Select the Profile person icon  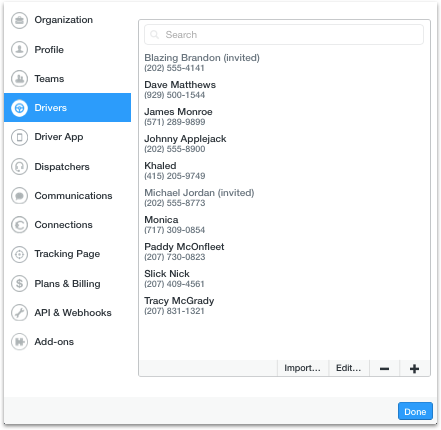click(x=19, y=50)
